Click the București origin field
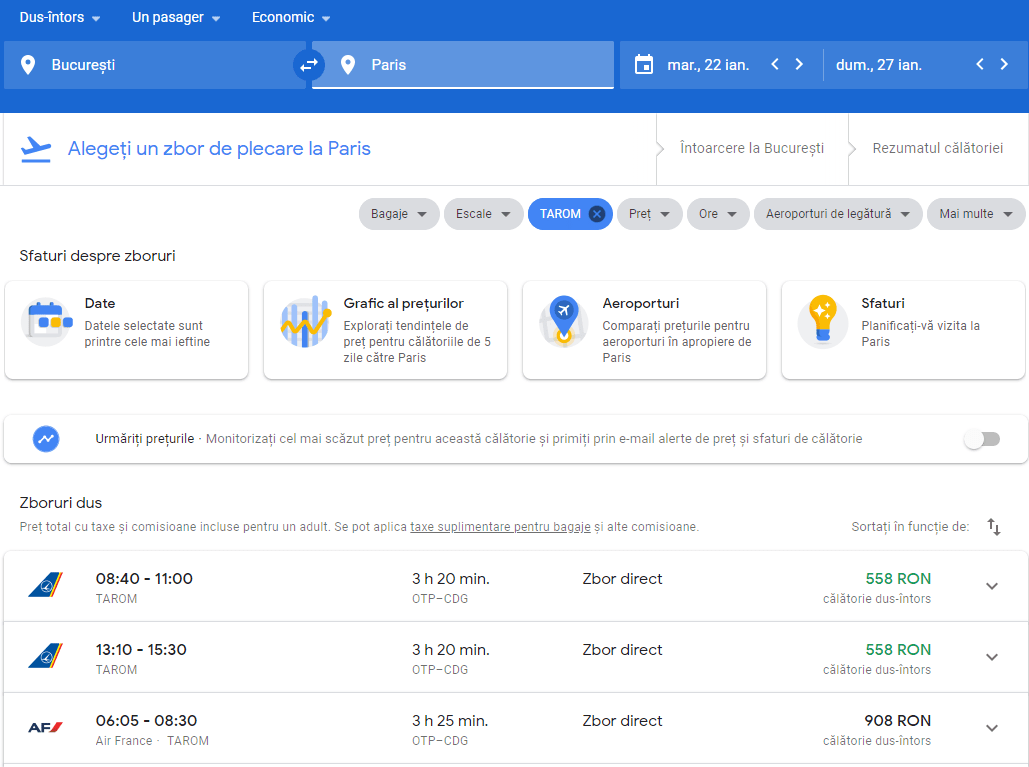This screenshot has width=1029, height=767. (154, 65)
